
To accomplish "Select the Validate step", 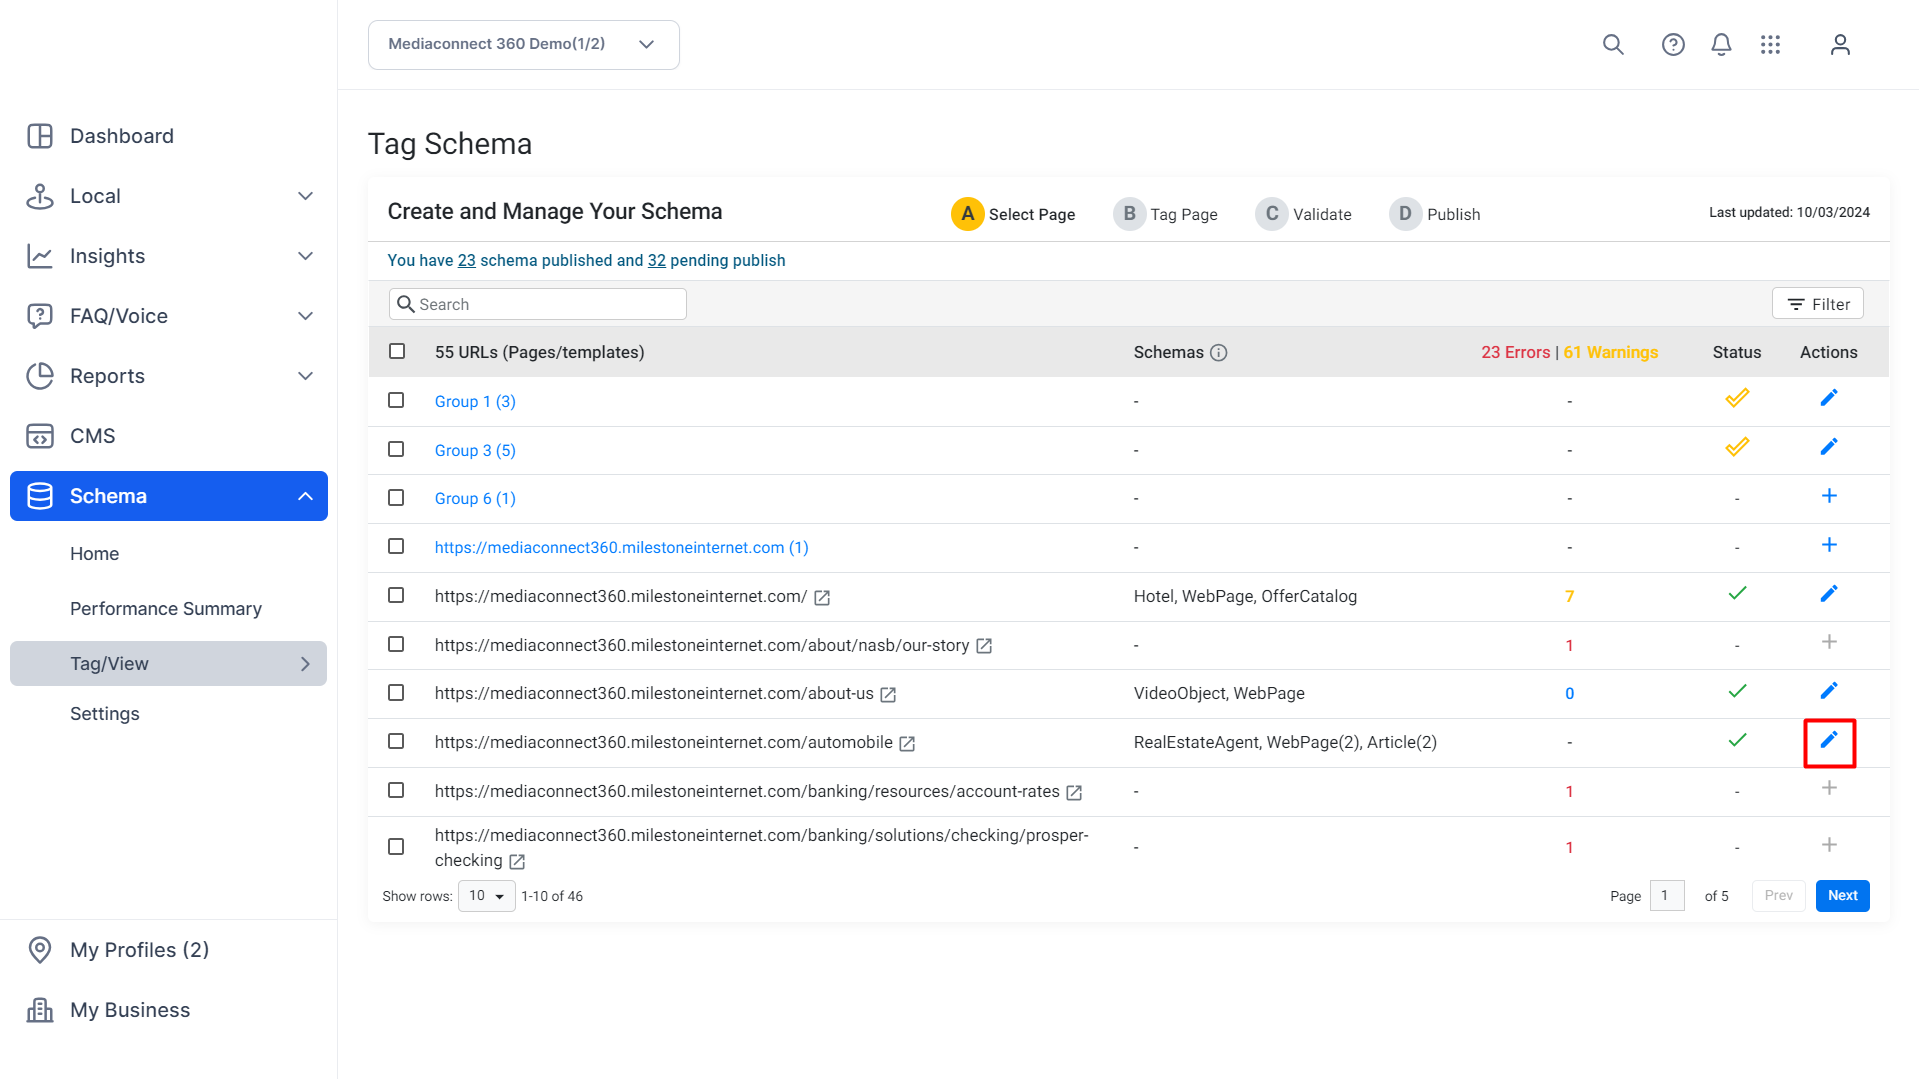I will point(1304,214).
